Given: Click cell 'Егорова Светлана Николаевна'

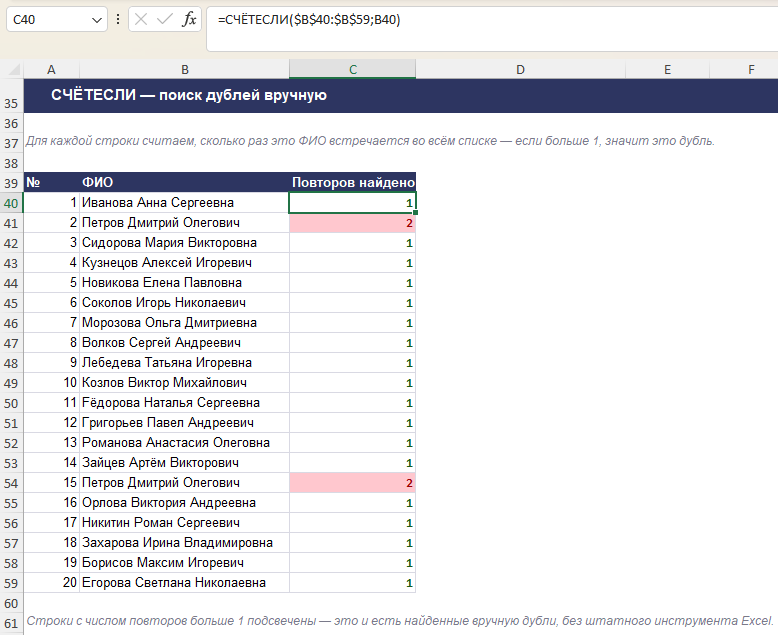Looking at the screenshot, I should pos(185,582).
